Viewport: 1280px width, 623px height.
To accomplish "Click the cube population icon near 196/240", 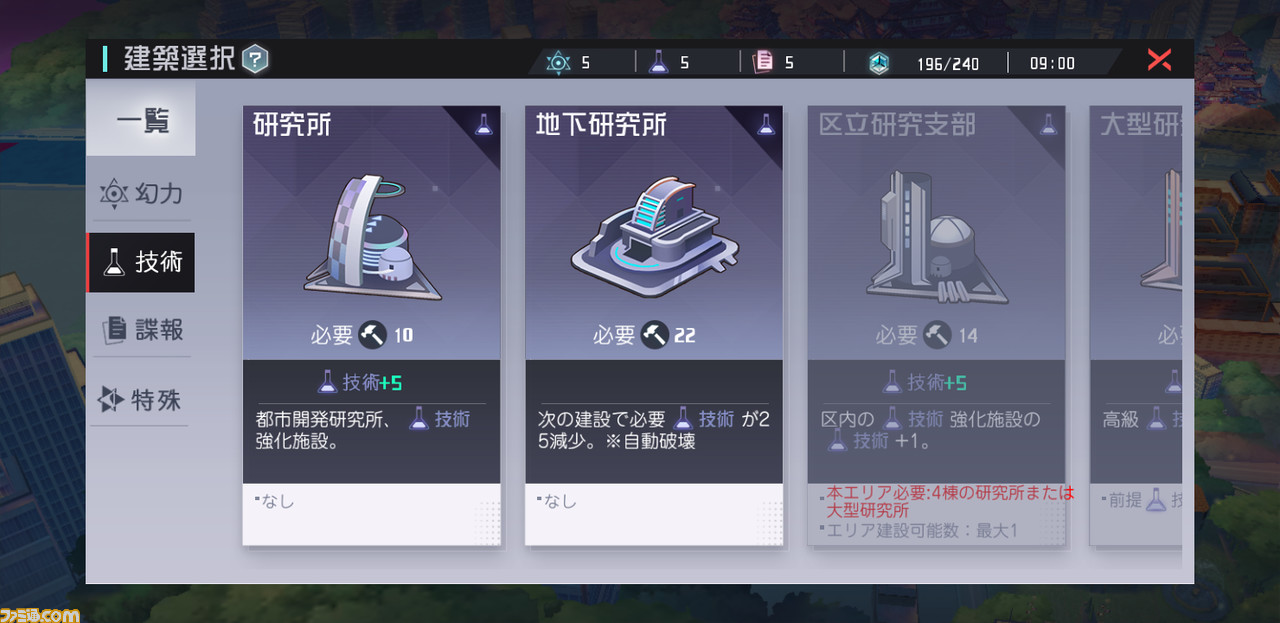I will [x=879, y=63].
